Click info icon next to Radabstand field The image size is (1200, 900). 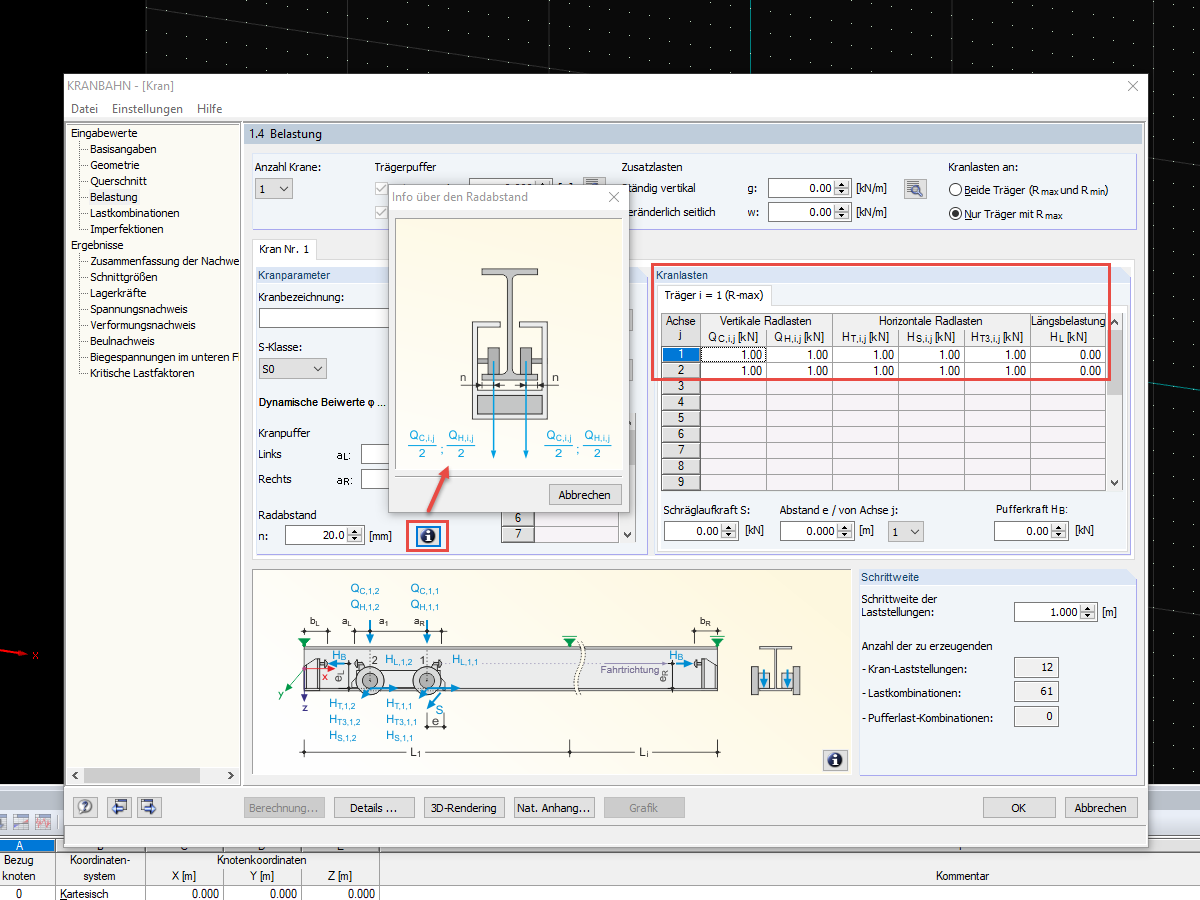pos(428,536)
